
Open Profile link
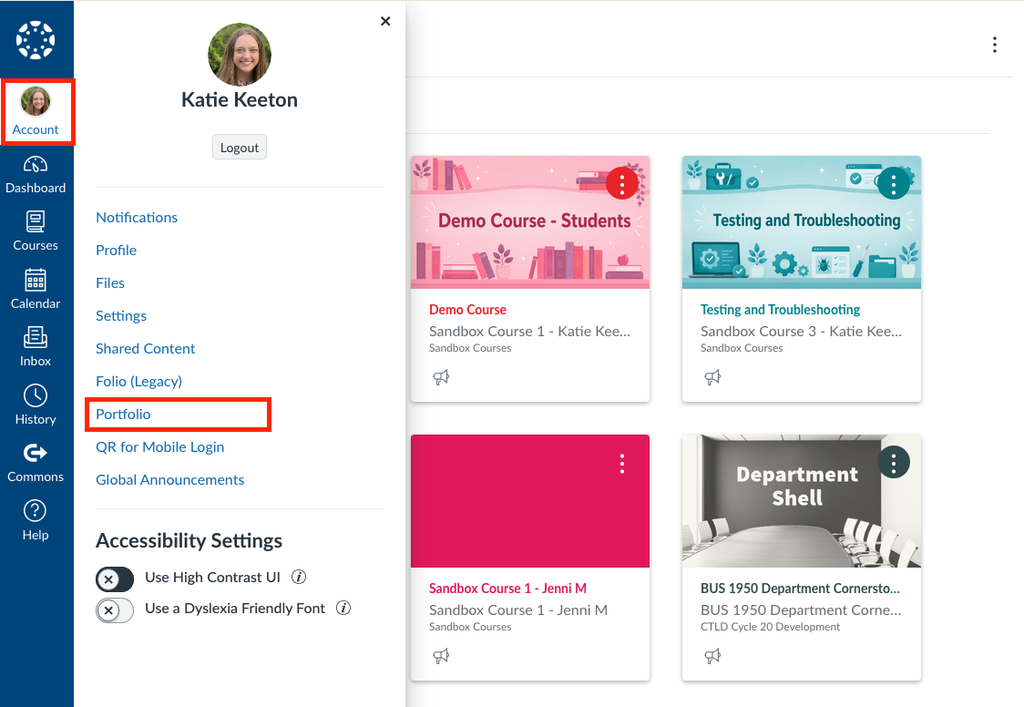pos(116,250)
